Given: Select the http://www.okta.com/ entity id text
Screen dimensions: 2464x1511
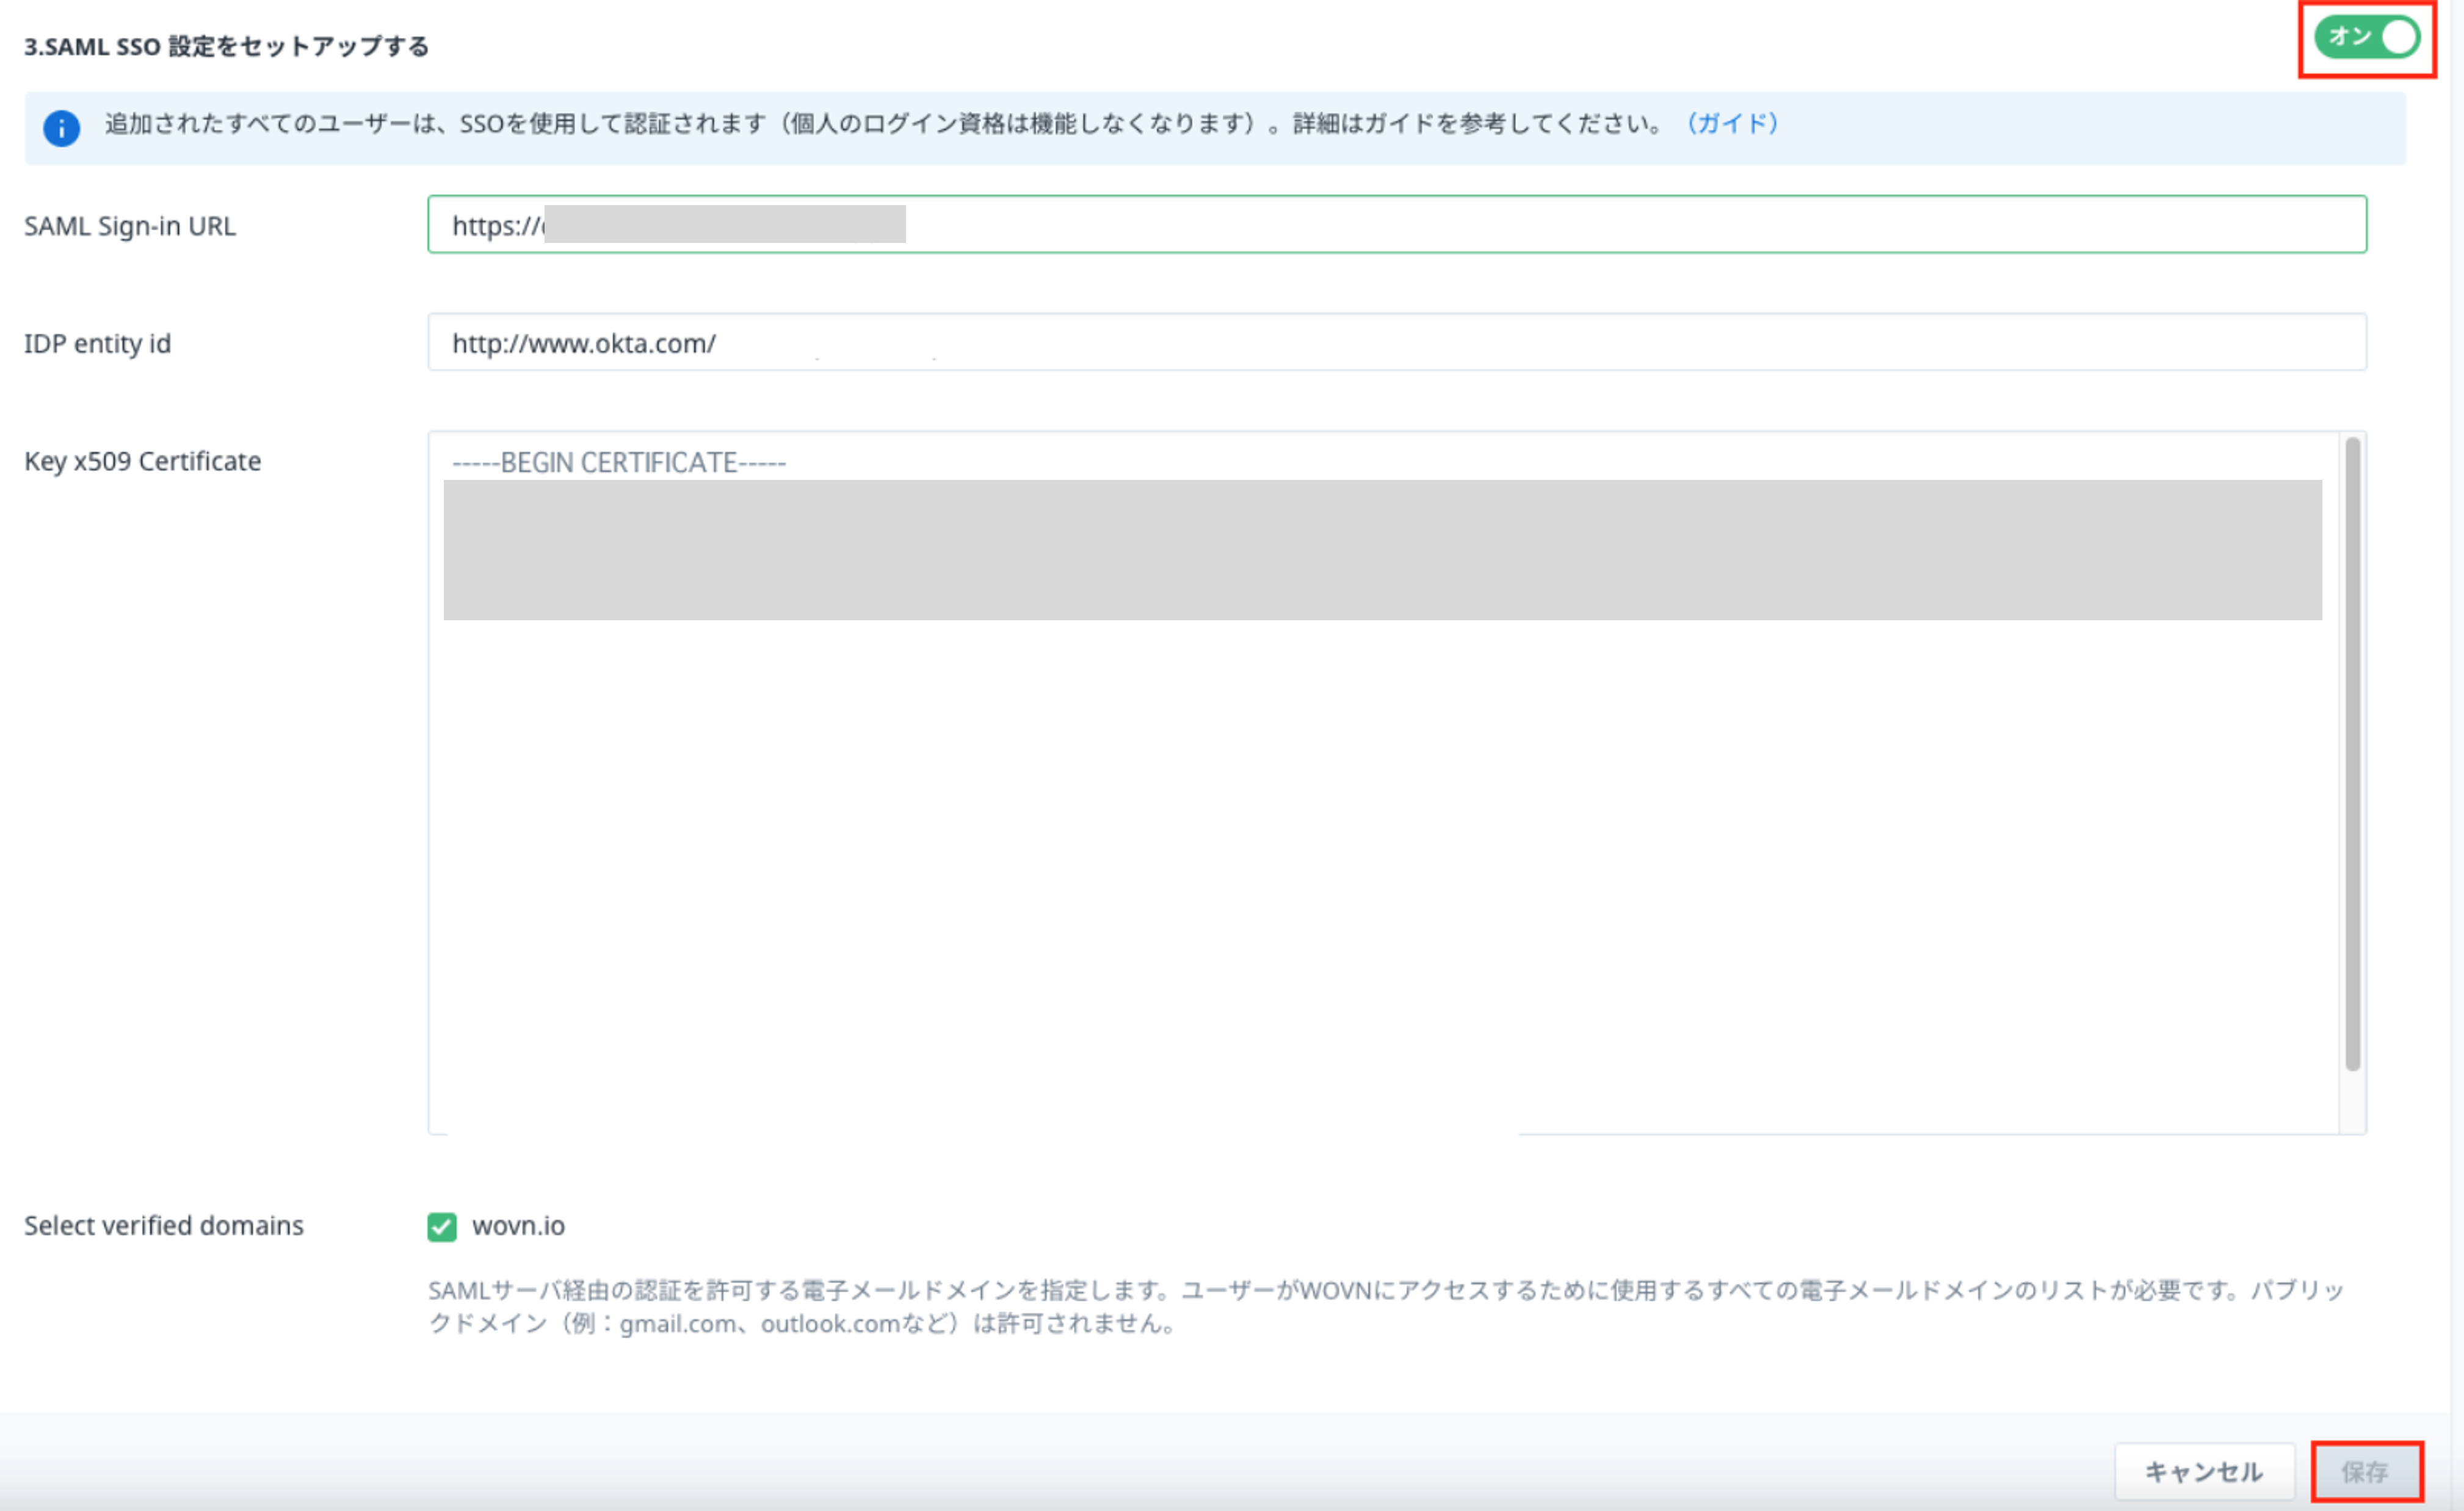Looking at the screenshot, I should [x=583, y=343].
